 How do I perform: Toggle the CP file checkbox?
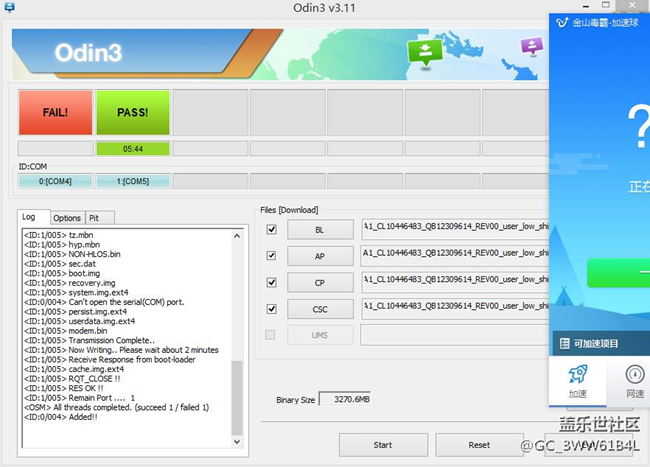[x=271, y=282]
